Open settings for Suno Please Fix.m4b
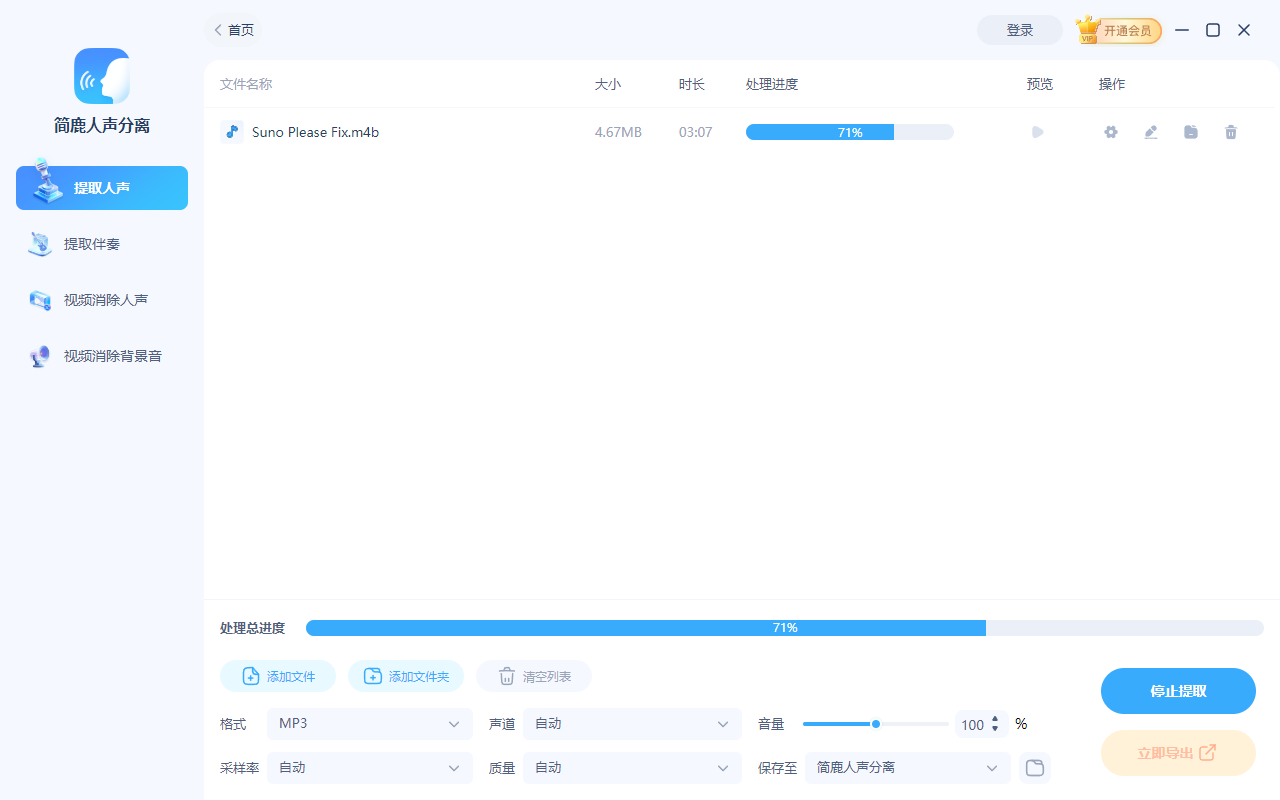 [x=1110, y=131]
